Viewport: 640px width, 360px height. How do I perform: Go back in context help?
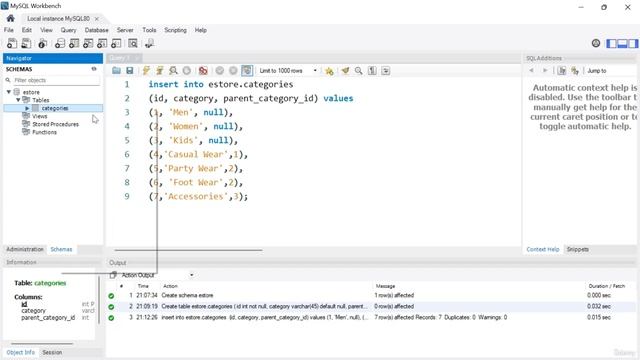[x=531, y=71]
